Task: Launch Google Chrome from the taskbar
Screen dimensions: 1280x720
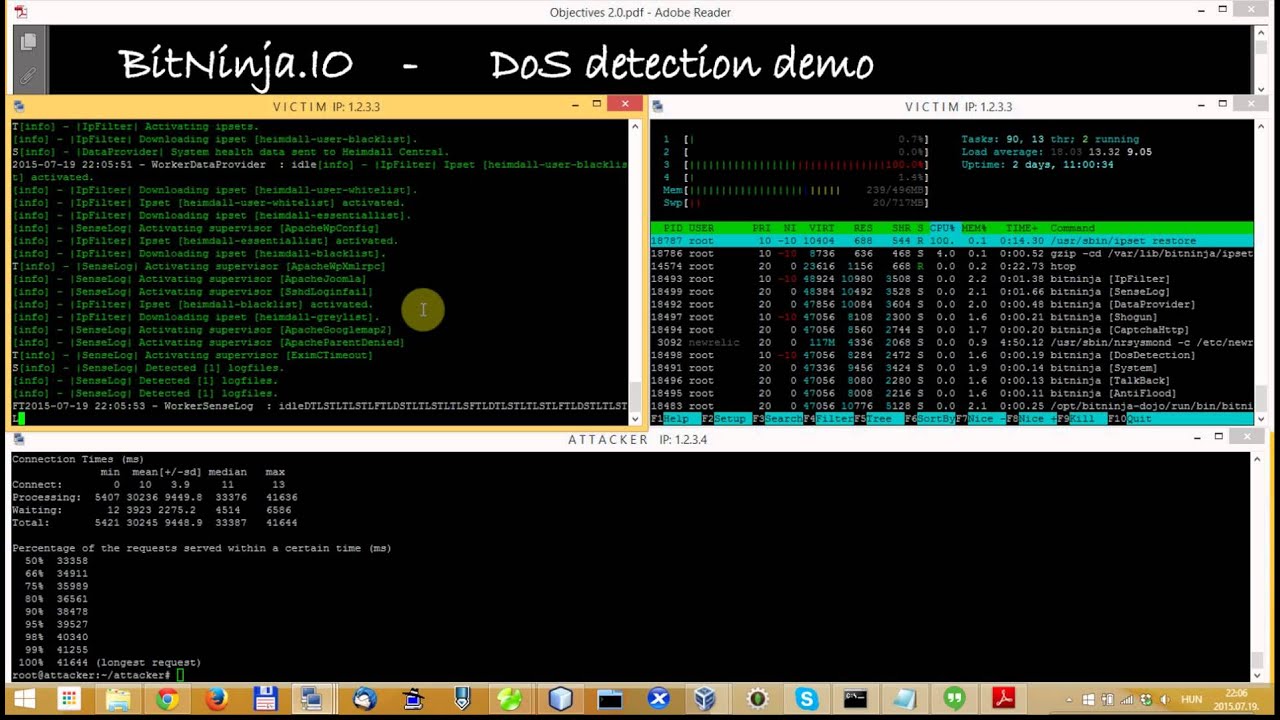Action: pos(167,699)
